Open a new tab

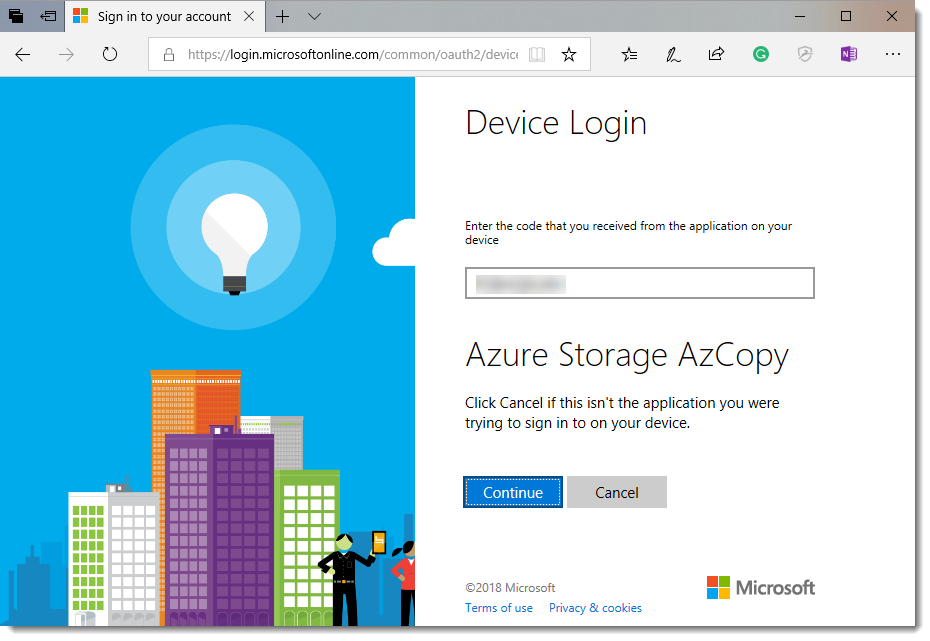pyautogui.click(x=282, y=17)
